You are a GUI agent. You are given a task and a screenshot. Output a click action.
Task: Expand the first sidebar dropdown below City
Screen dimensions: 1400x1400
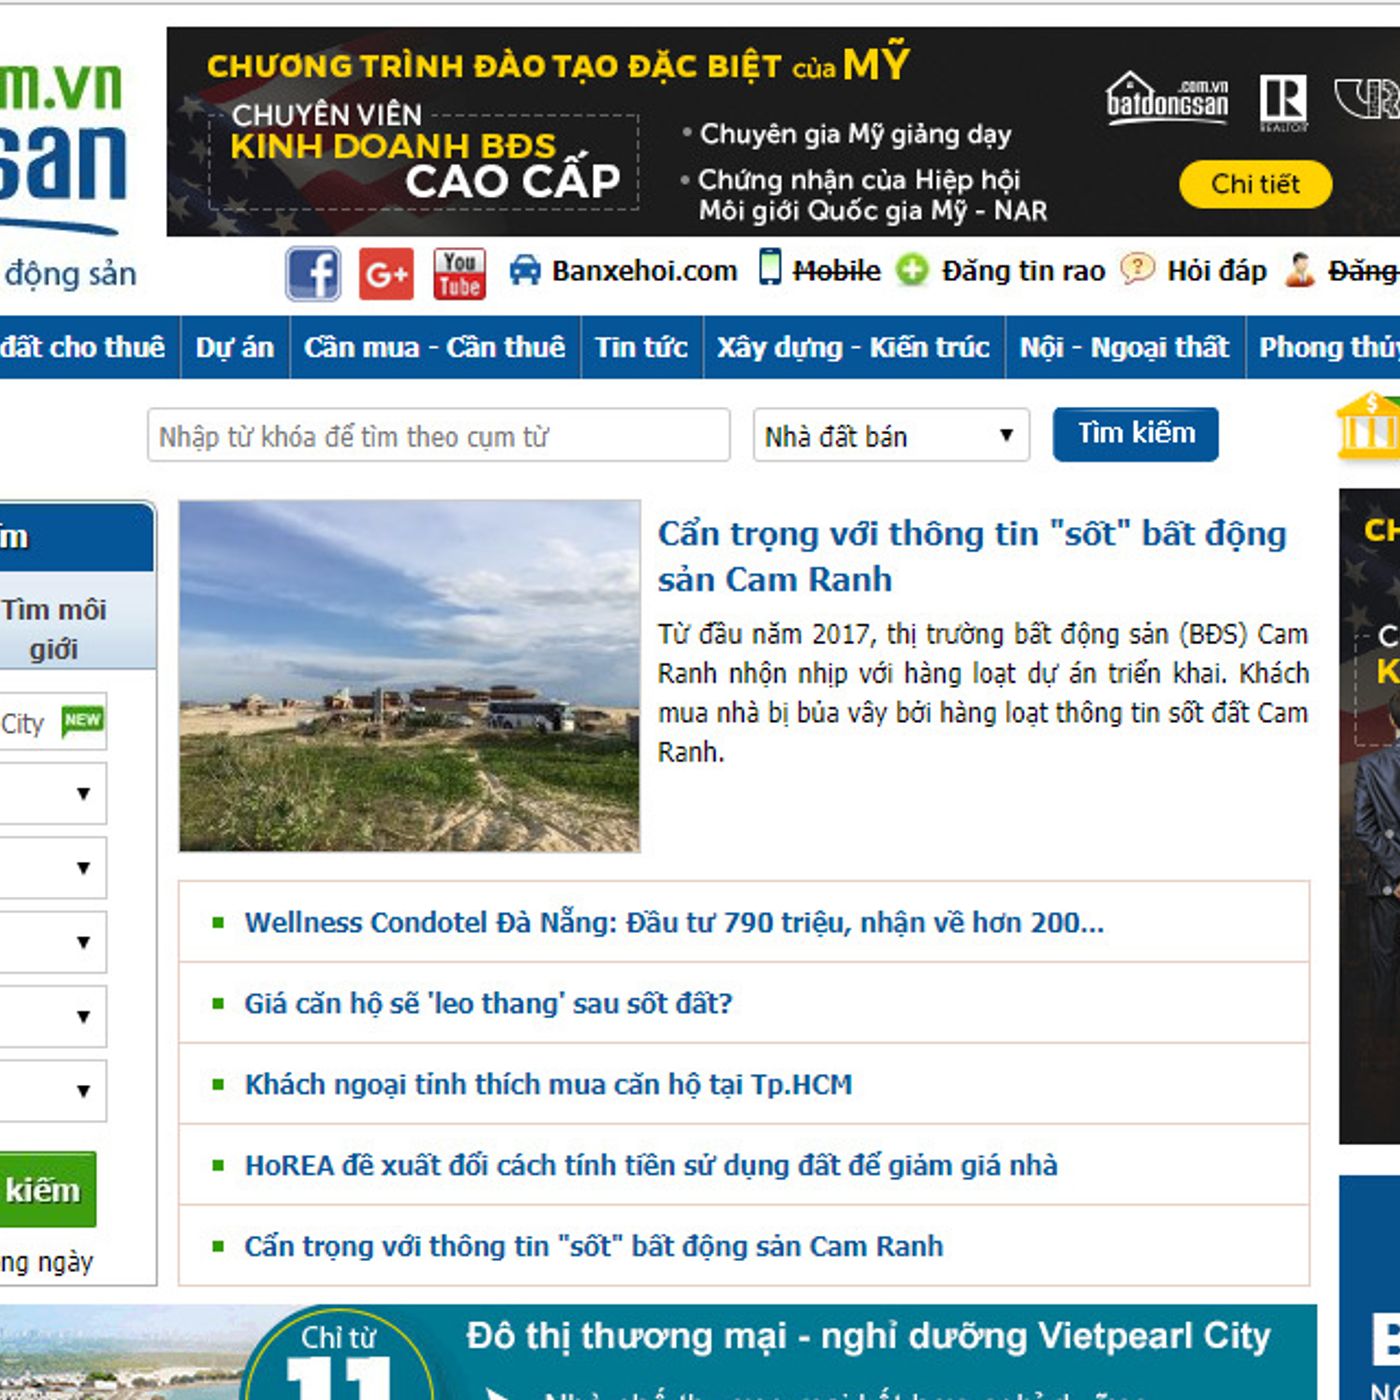point(52,794)
